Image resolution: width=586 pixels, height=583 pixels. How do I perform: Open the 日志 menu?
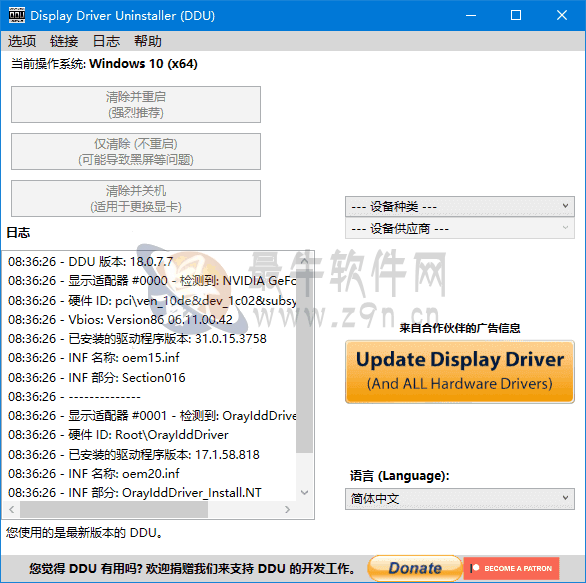[x=106, y=41]
